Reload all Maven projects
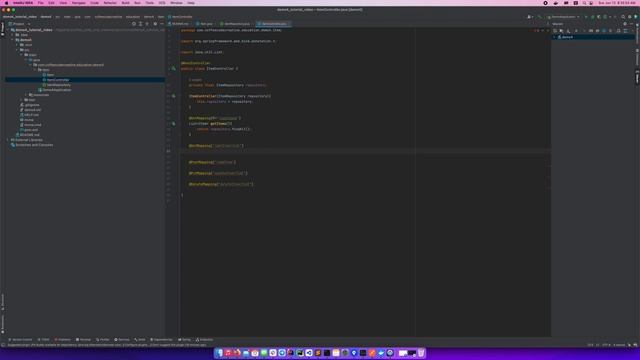 554,31
